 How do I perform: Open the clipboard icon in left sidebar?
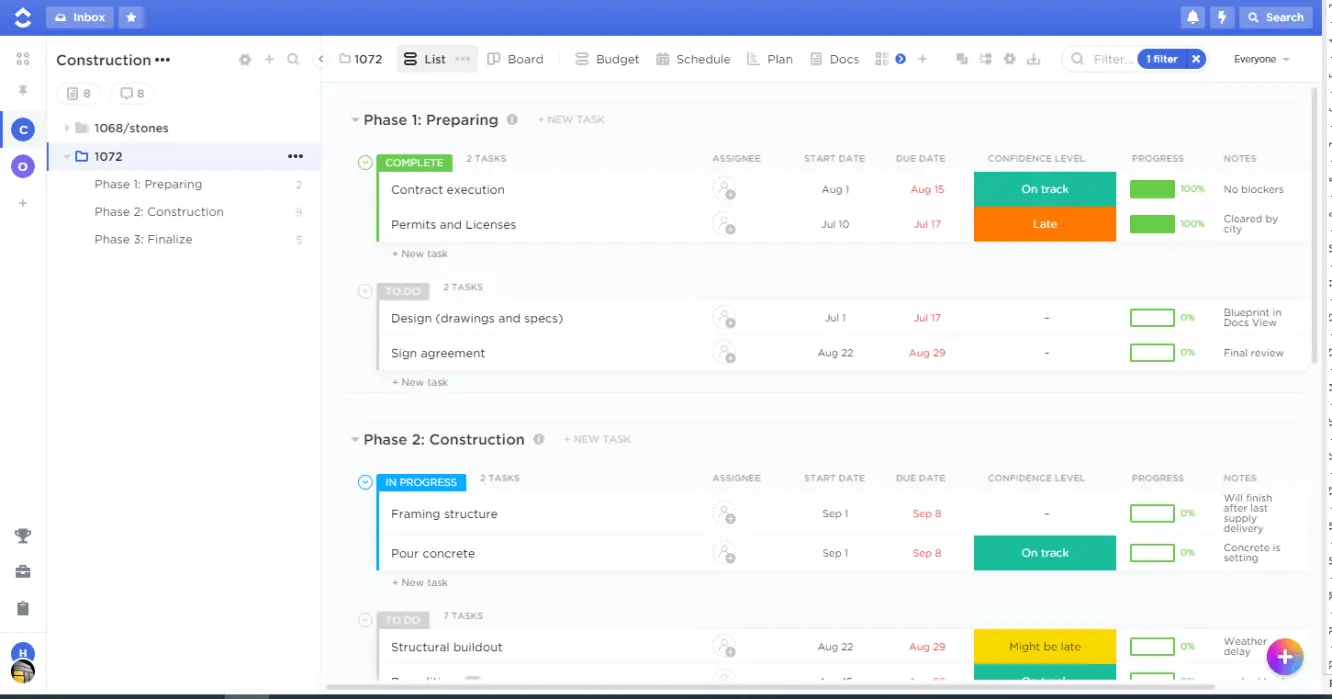[x=23, y=608]
